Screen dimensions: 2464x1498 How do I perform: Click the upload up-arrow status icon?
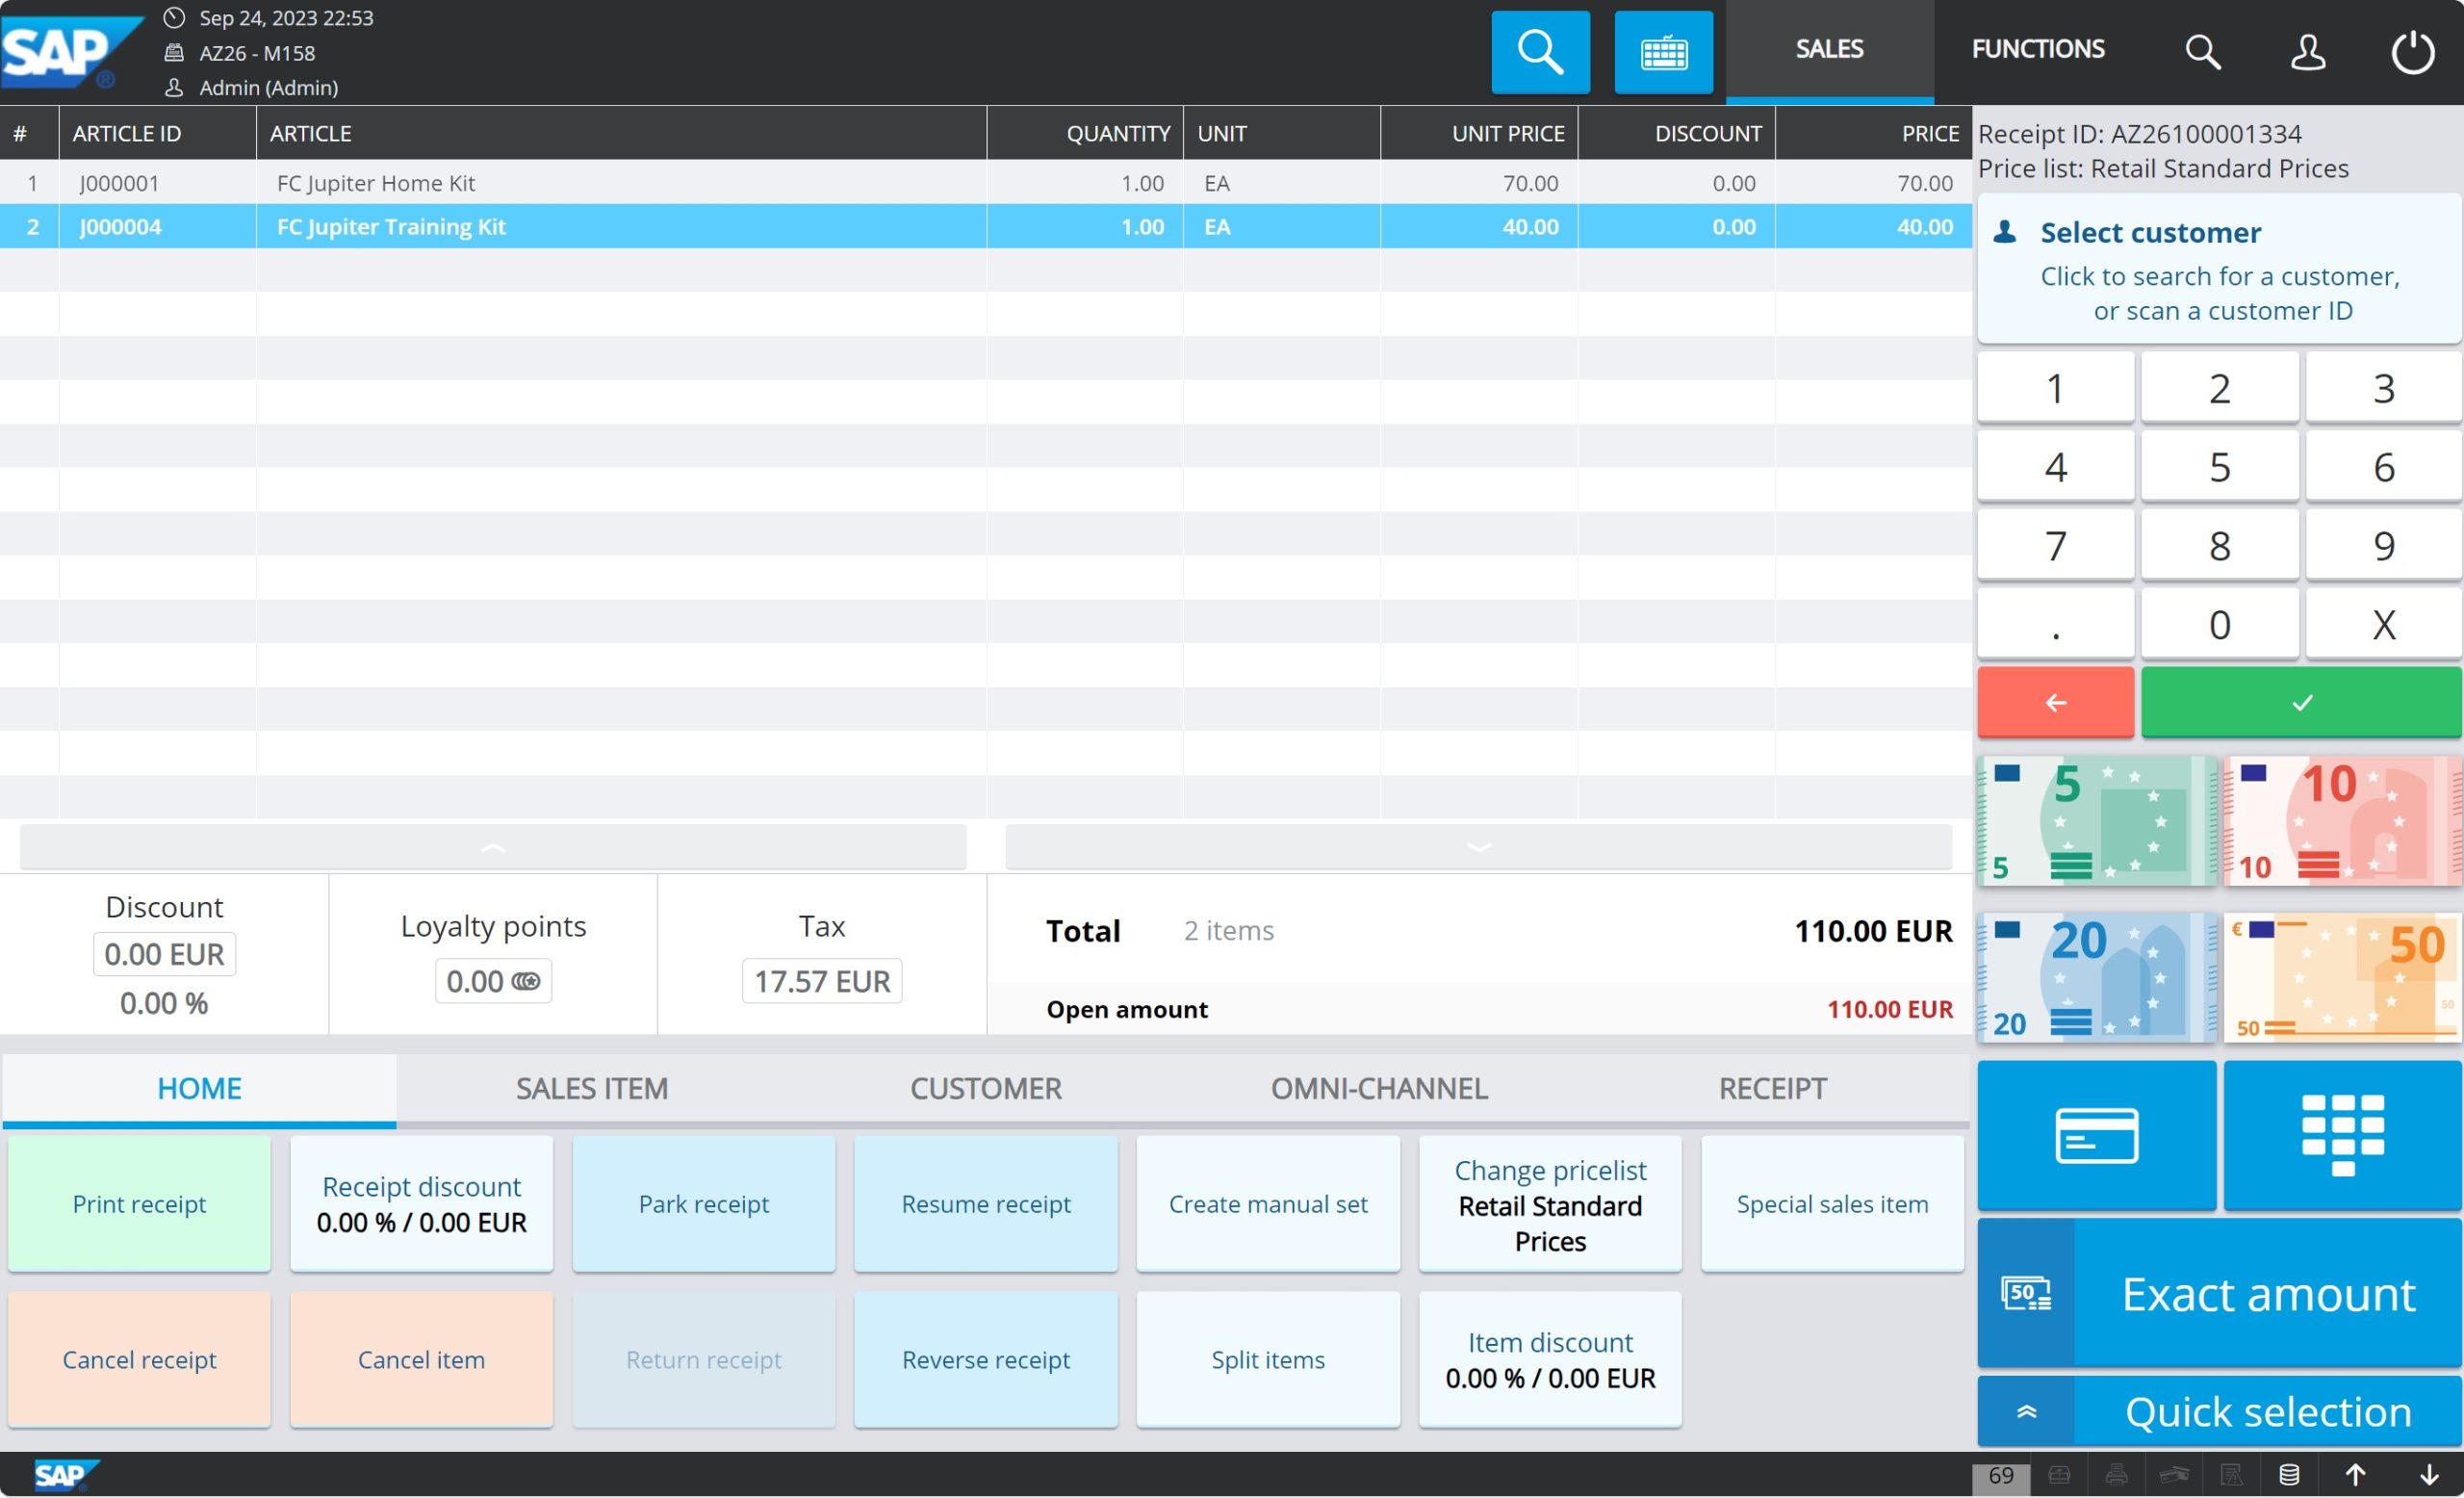click(x=2355, y=1476)
